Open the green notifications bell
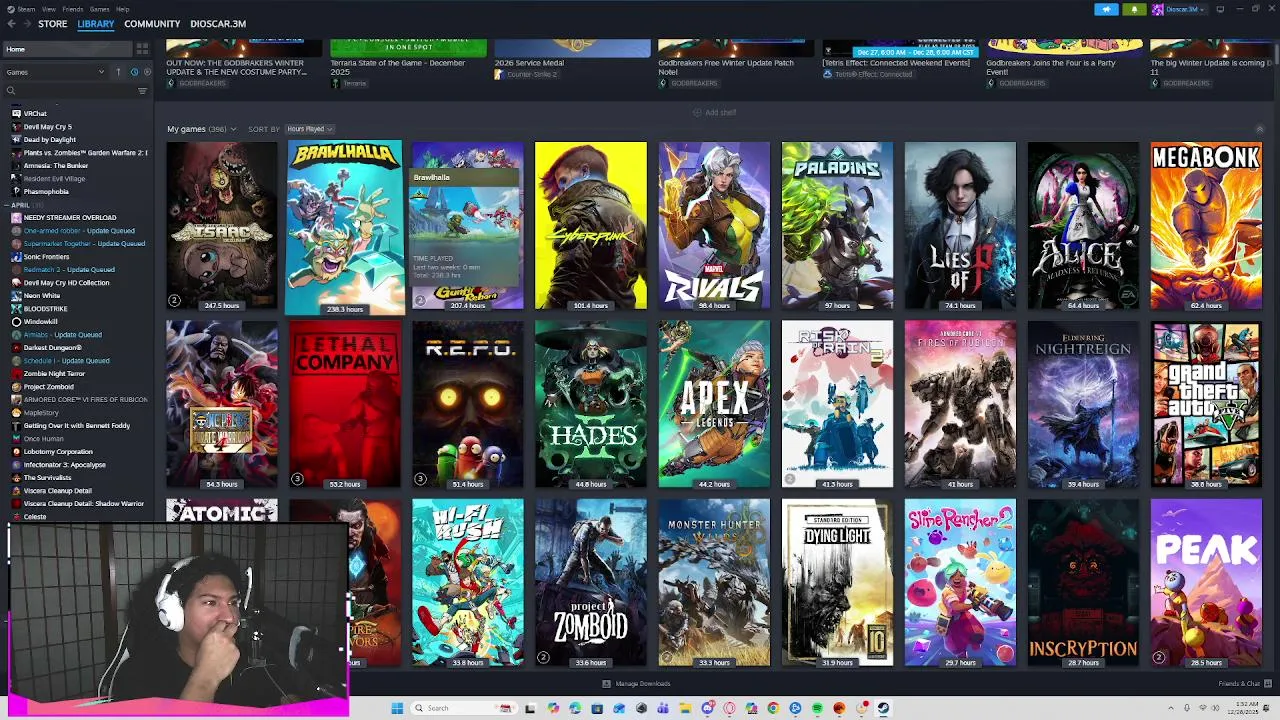Viewport: 1280px width, 720px height. pyautogui.click(x=1134, y=9)
